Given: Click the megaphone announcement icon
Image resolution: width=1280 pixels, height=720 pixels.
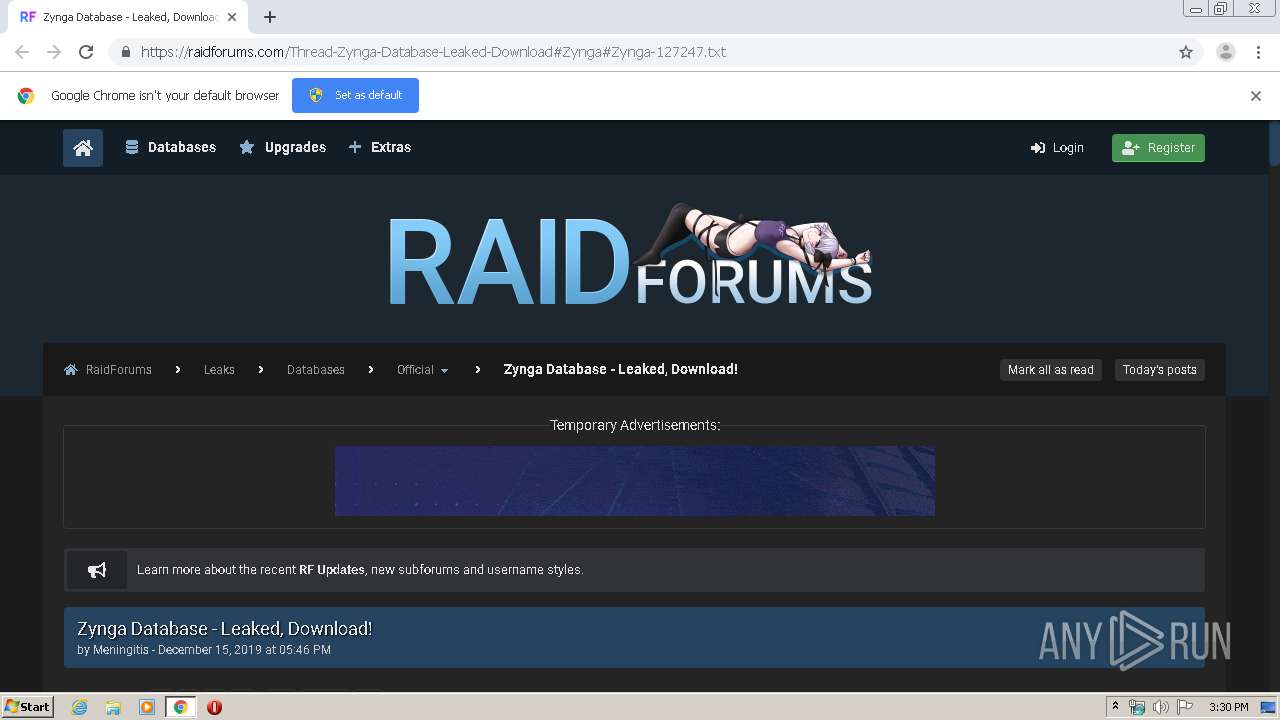Looking at the screenshot, I should 97,570.
